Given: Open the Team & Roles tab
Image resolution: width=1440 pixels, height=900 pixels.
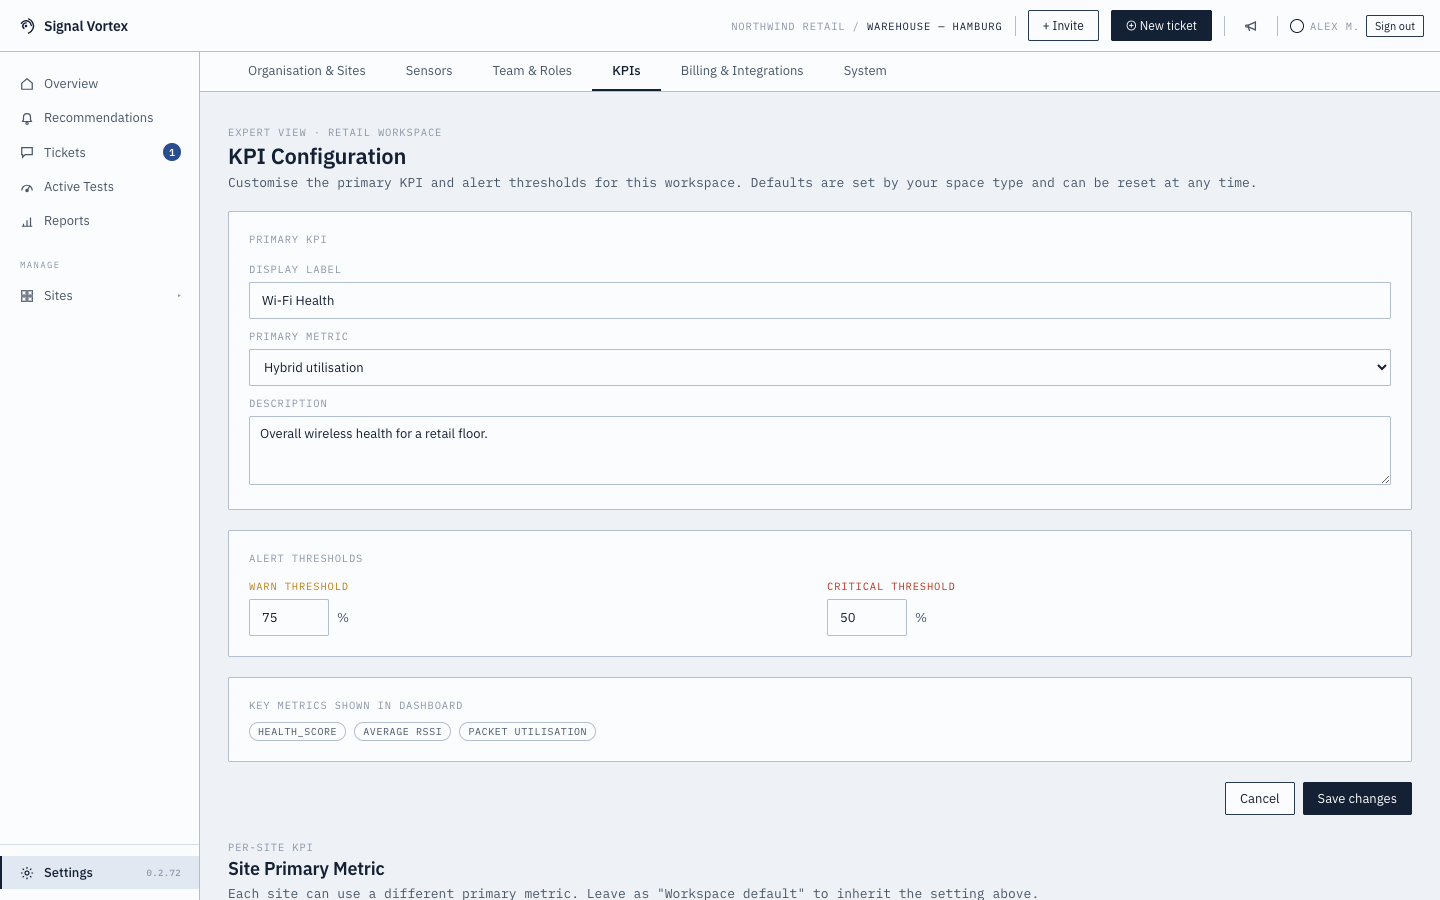Looking at the screenshot, I should 532,71.
